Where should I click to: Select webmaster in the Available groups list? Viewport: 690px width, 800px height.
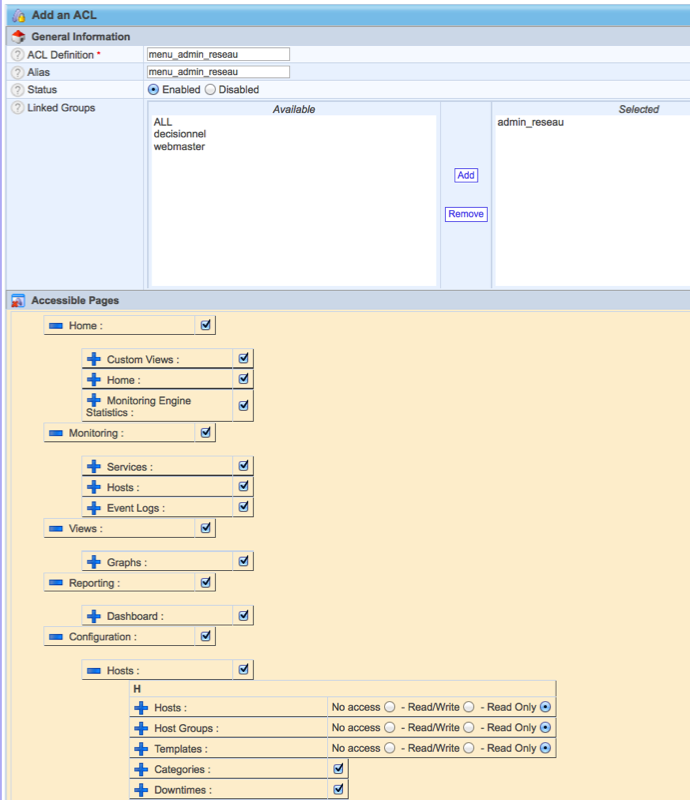pos(179,147)
